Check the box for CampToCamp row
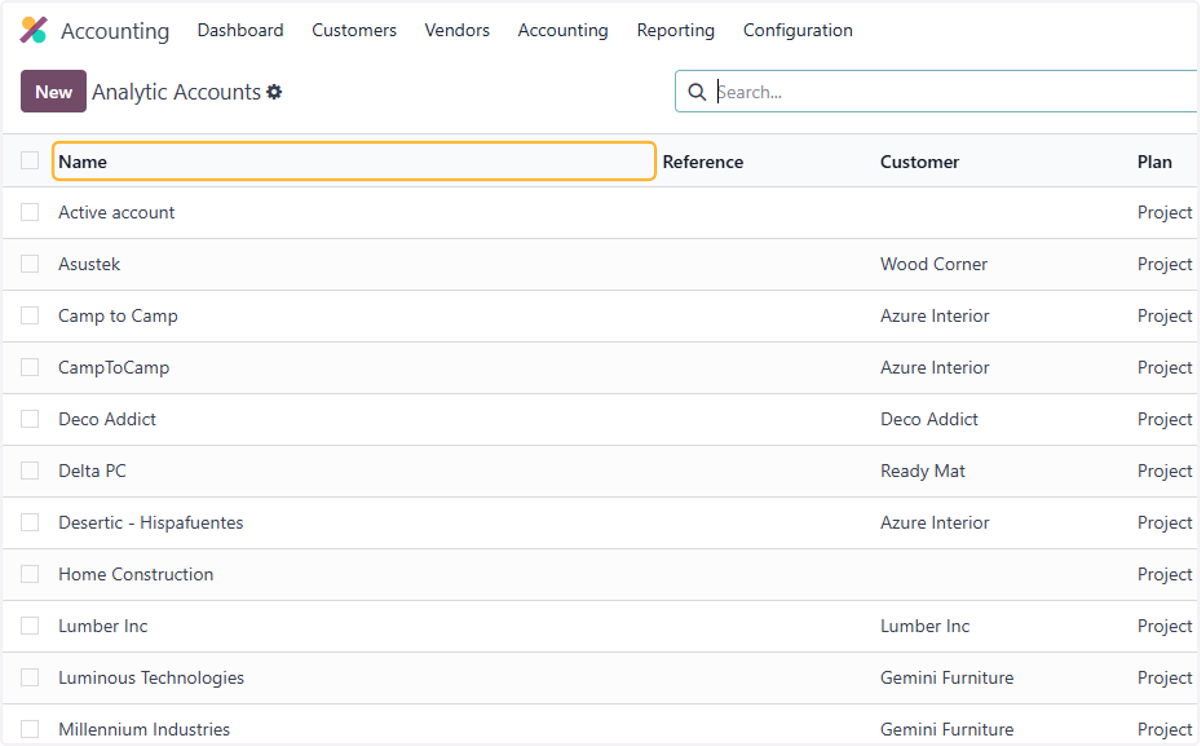The image size is (1200, 746). coord(30,367)
